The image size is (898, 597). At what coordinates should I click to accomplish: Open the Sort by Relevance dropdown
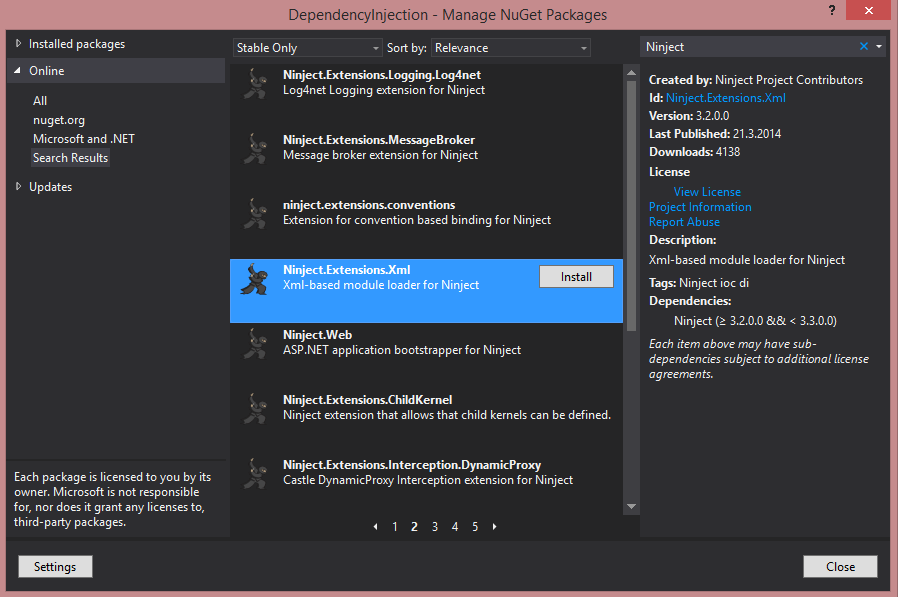(511, 48)
